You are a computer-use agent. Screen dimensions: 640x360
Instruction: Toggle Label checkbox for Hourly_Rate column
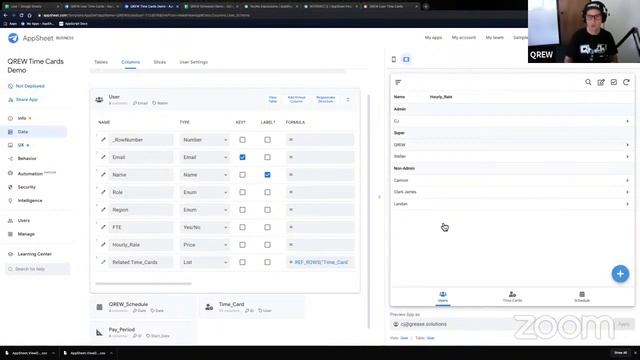coord(267,245)
